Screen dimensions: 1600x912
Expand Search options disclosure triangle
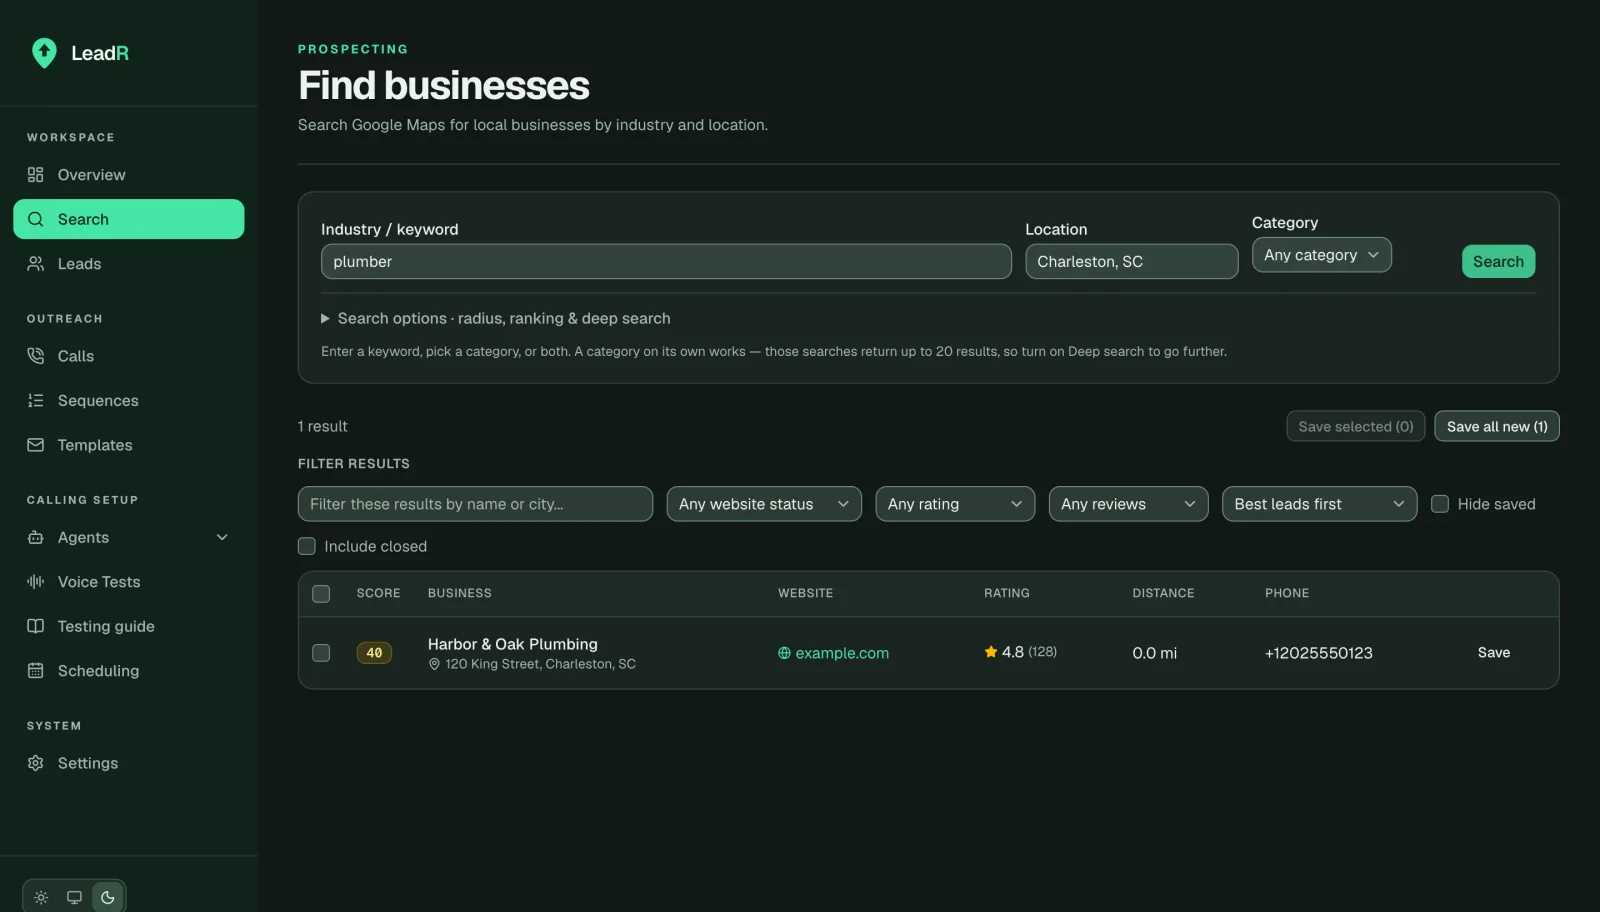(x=325, y=319)
